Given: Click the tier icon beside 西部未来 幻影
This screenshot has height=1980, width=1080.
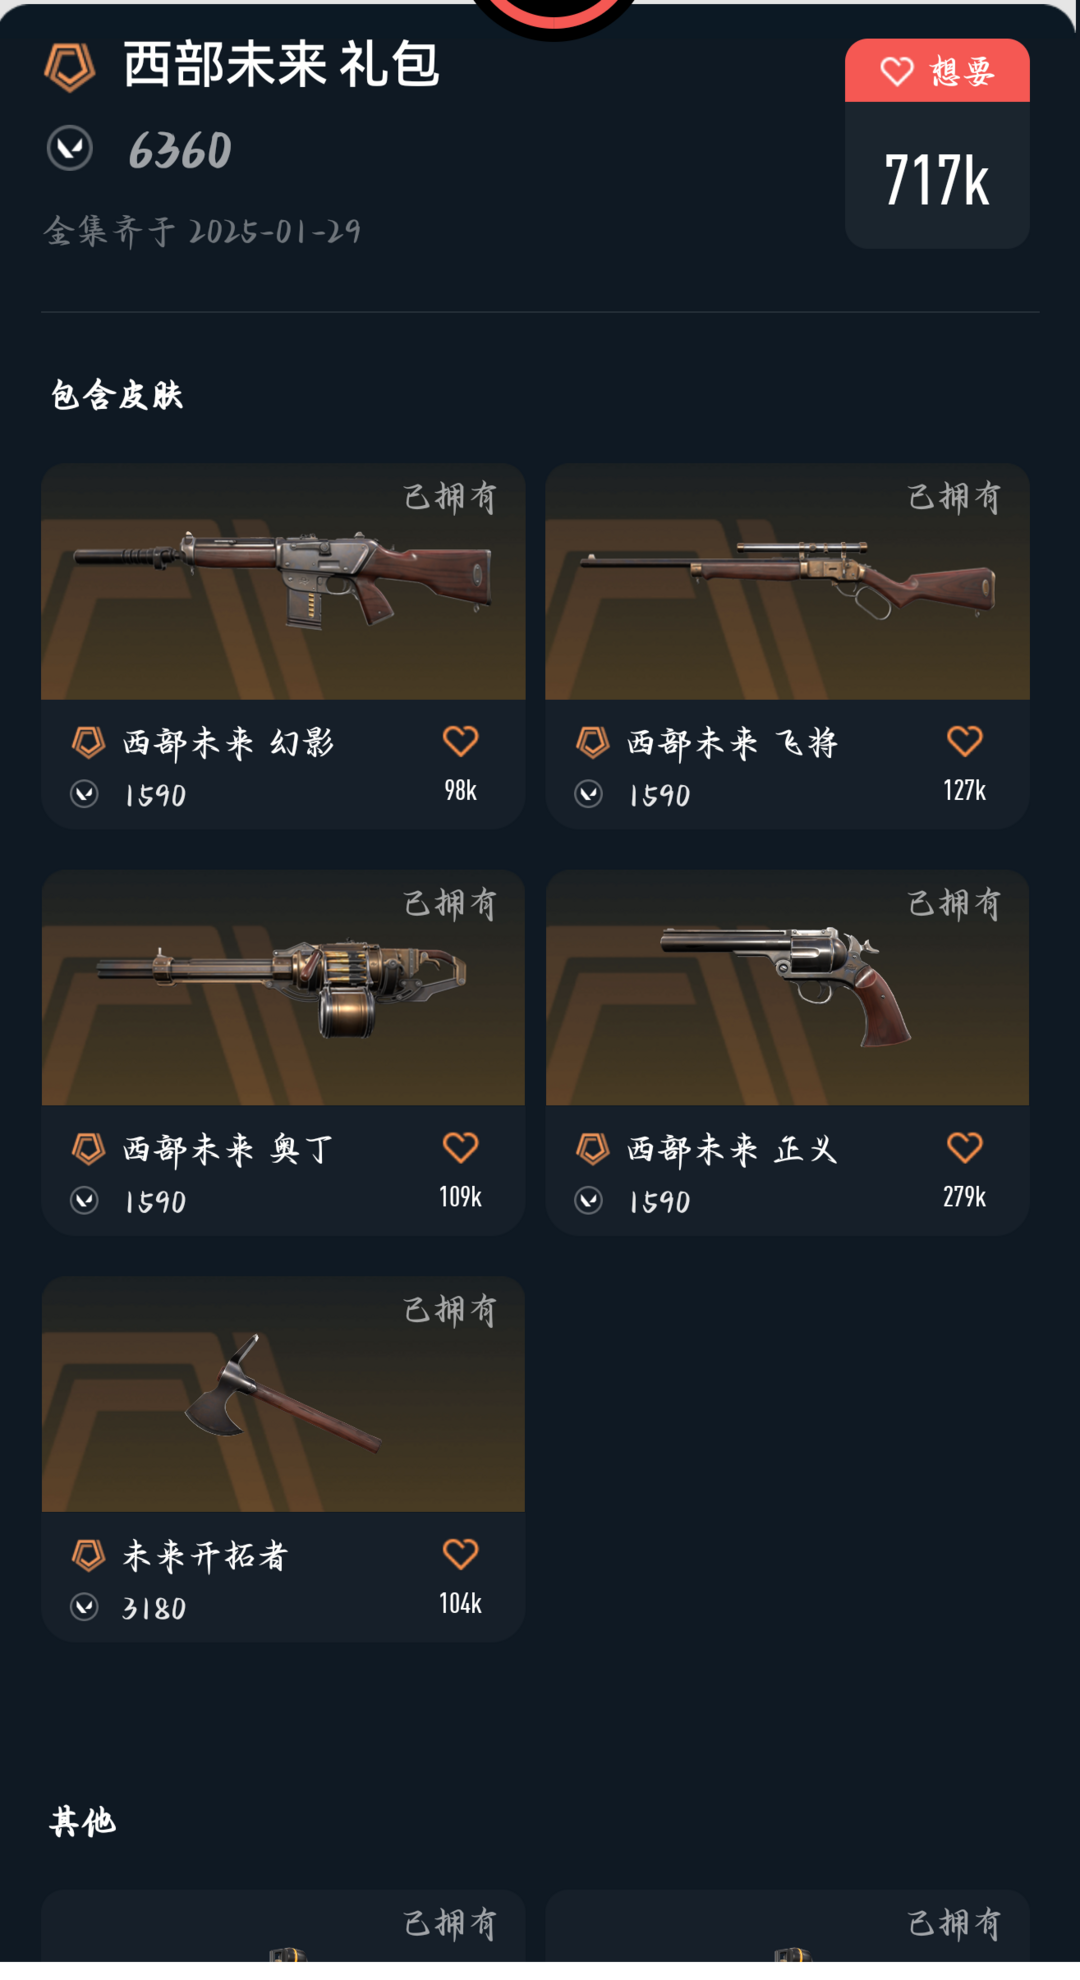Looking at the screenshot, I should coord(88,743).
